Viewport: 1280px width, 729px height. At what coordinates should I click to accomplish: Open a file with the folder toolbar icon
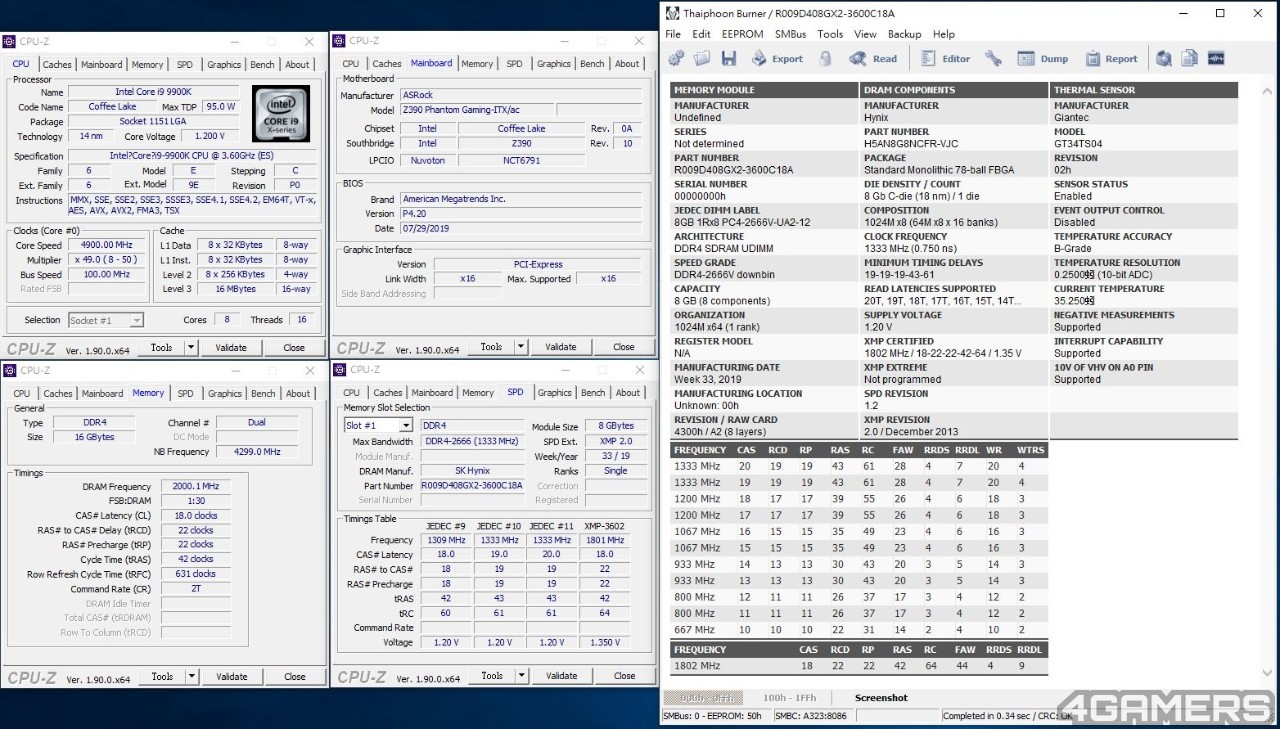[x=703, y=59]
